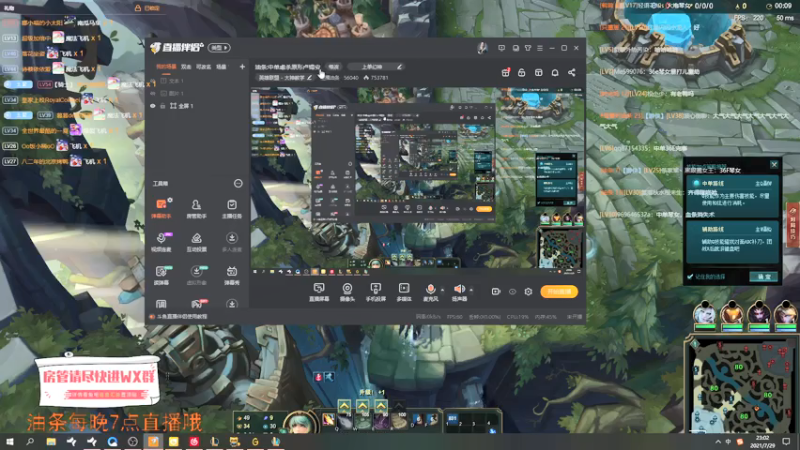Click the pill button after stream title
The image size is (800, 450).
333,67
